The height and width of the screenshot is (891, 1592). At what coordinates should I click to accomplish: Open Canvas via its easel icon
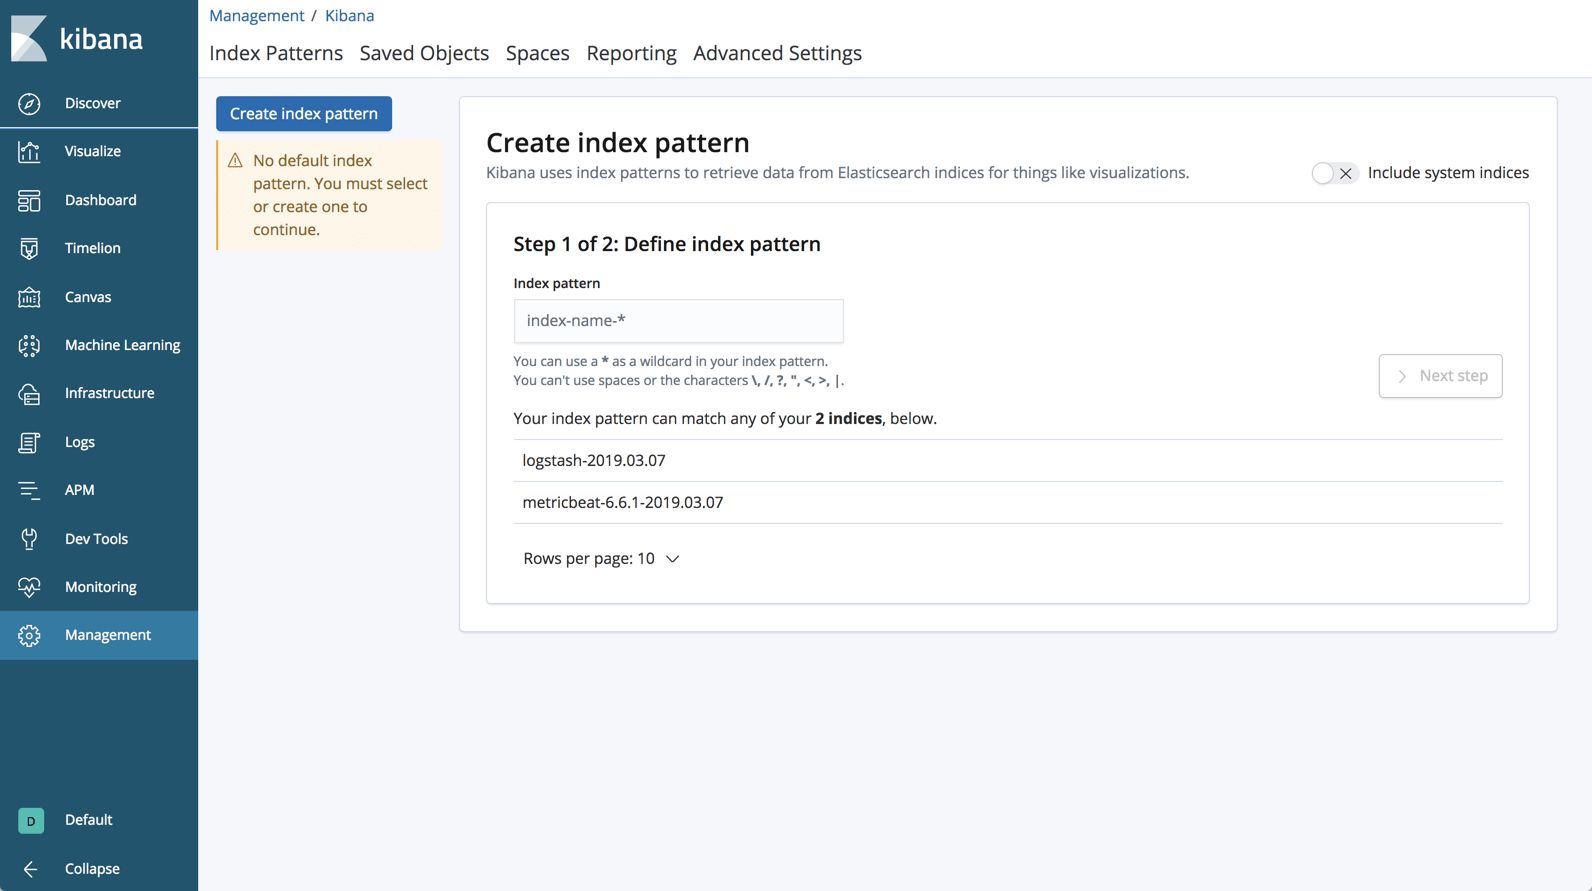coord(29,297)
